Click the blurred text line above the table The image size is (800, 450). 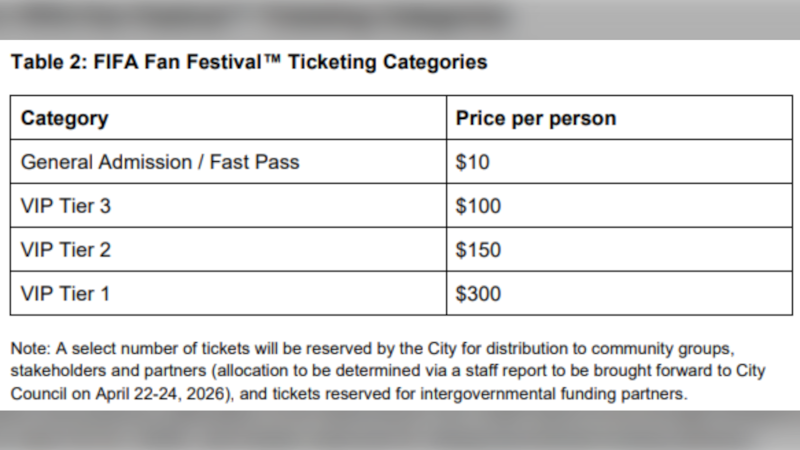(260, 18)
